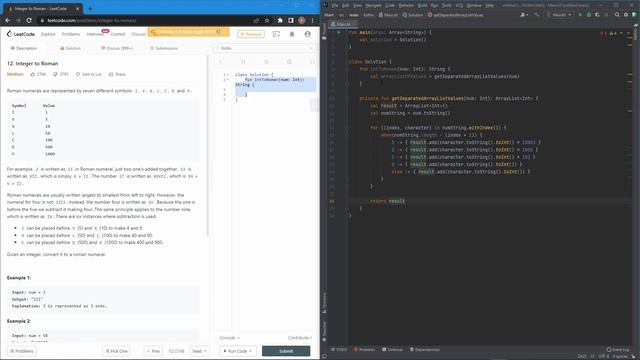The width and height of the screenshot is (640, 360).
Task: Expand the Console panel
Action: coord(229,338)
